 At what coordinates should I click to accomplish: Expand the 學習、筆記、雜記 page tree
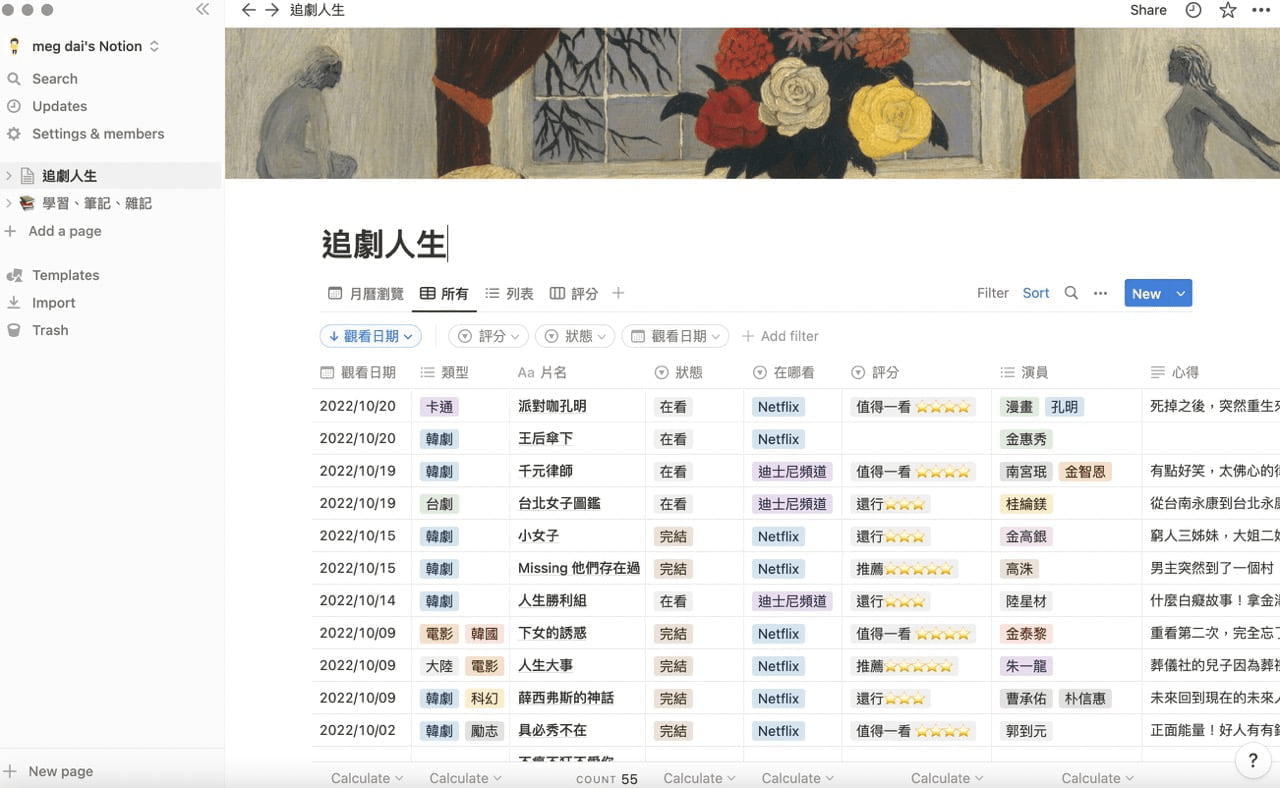pyautogui.click(x=9, y=203)
